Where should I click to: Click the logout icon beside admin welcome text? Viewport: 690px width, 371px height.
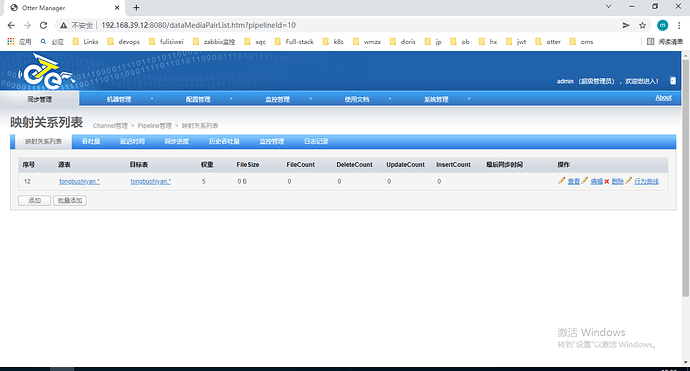click(x=672, y=81)
